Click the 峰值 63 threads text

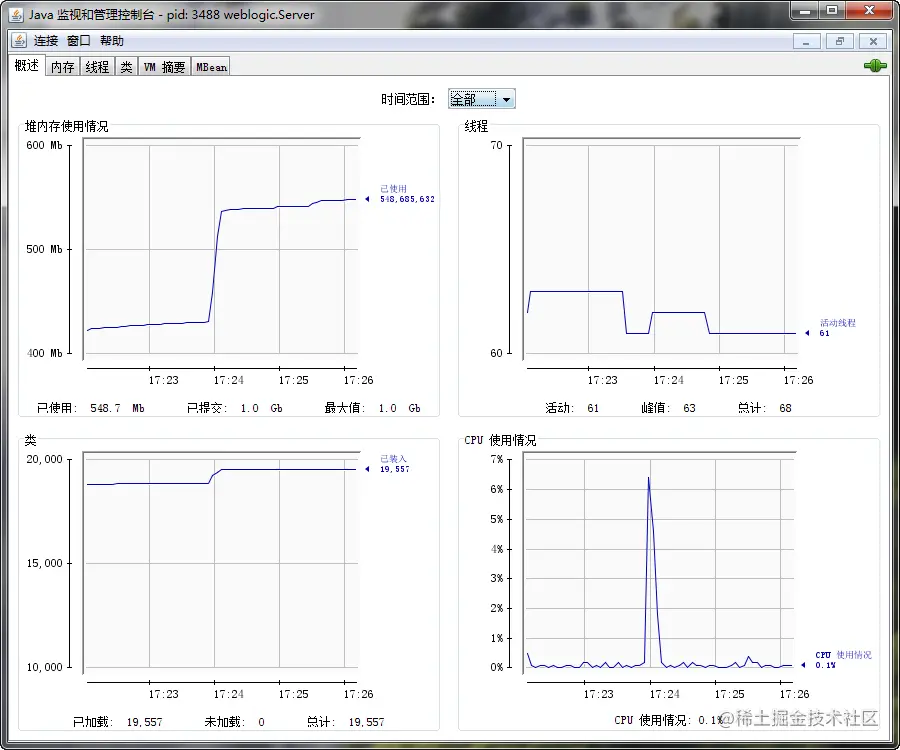click(668, 408)
